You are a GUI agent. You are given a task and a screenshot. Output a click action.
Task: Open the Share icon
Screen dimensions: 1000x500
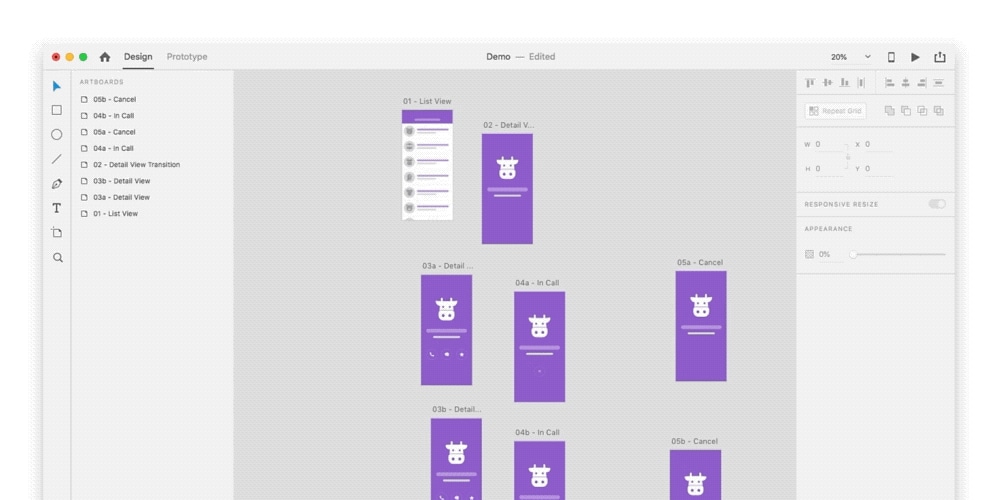click(x=939, y=57)
